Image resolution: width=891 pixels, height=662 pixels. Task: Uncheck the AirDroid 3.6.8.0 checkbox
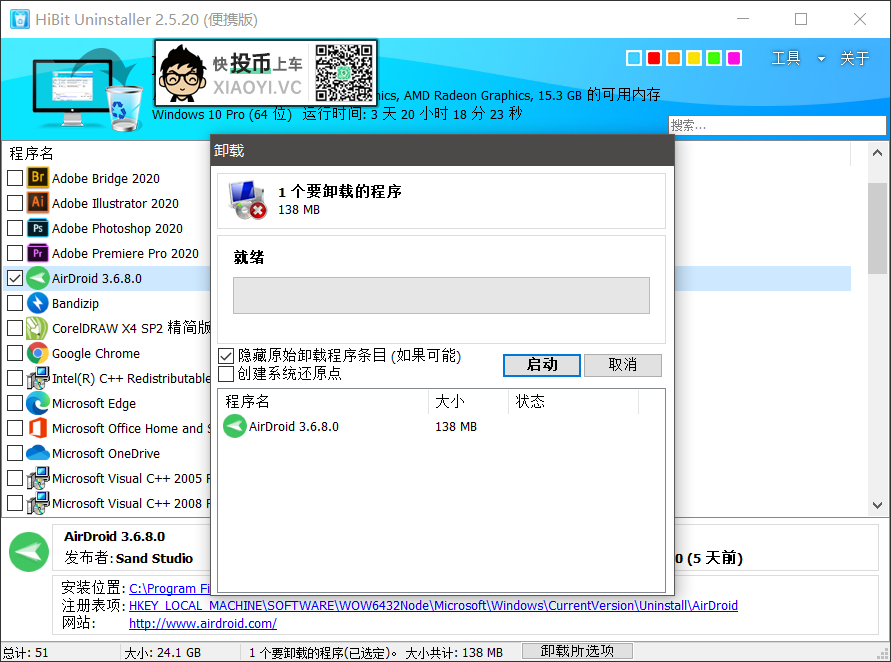(x=15, y=278)
